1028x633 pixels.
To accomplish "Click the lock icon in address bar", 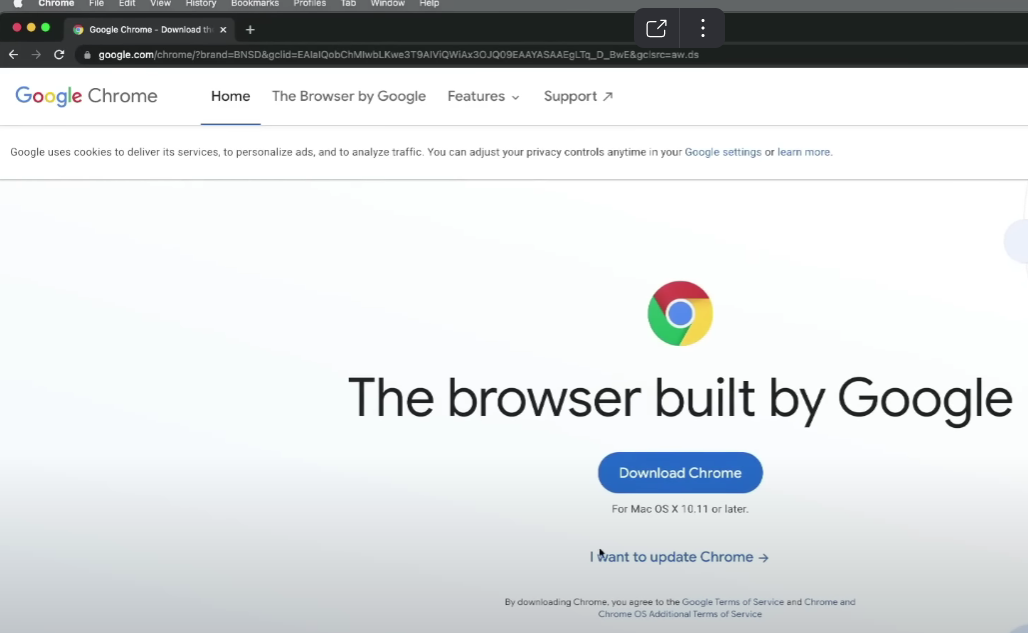I will (87, 55).
